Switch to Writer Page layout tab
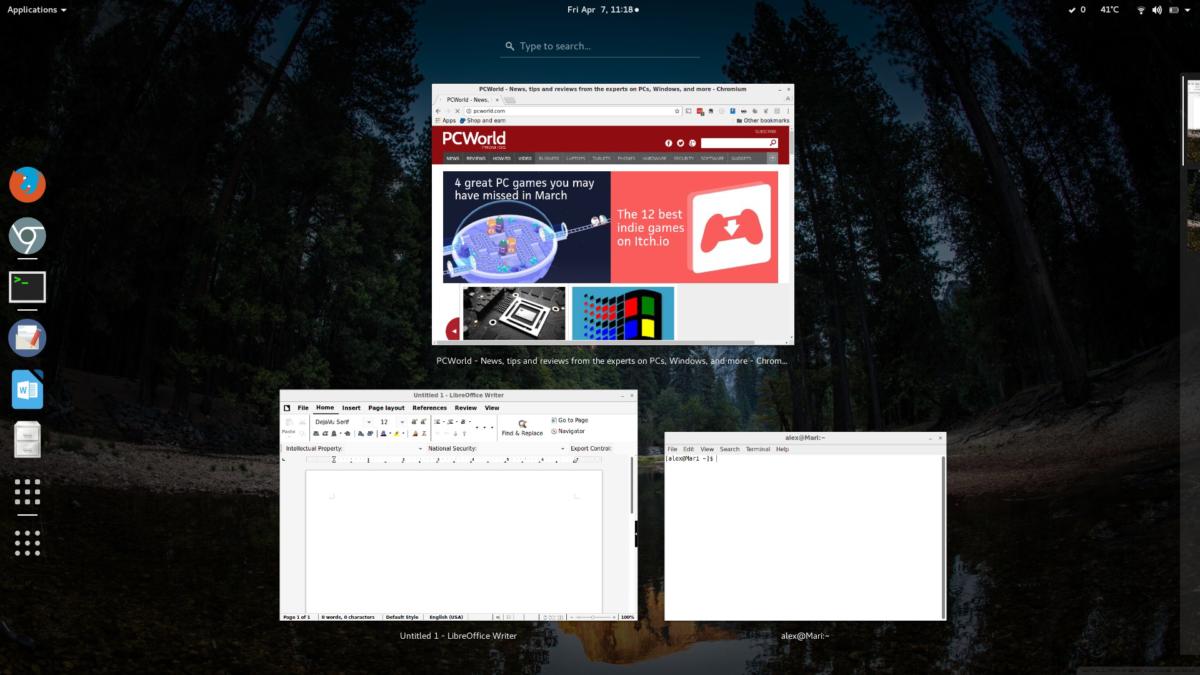Screen dimensions: 1200x675 coord(386,408)
